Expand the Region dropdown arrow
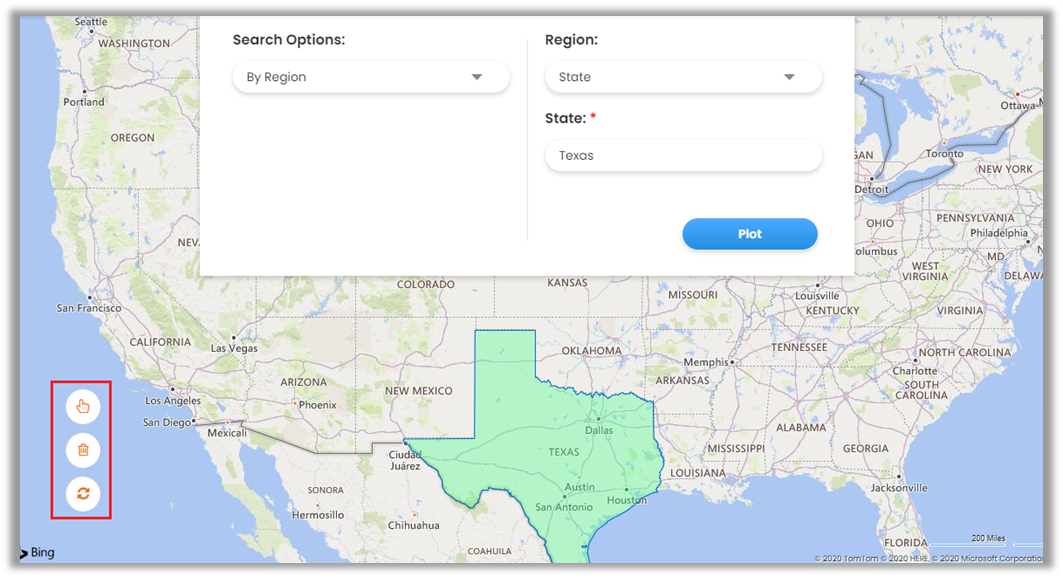The height and width of the screenshot is (578, 1063). tap(789, 77)
